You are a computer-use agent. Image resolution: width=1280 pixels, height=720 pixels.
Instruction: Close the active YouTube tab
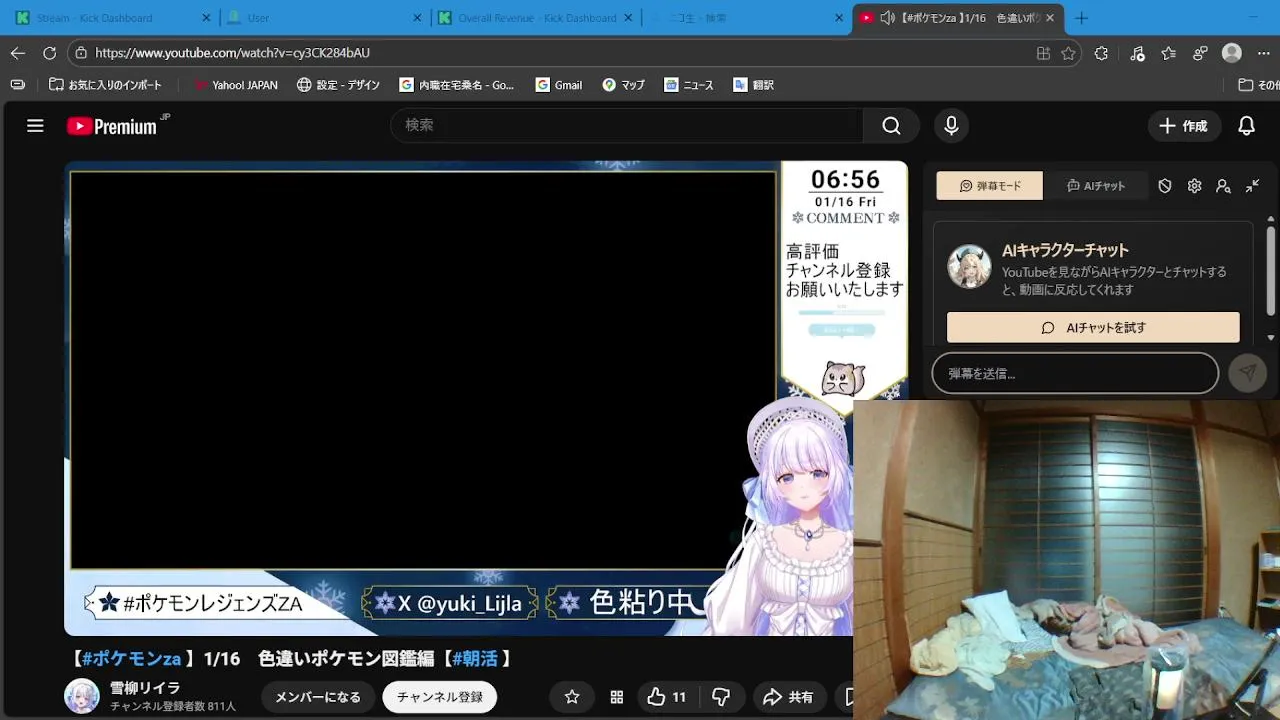tap(1050, 18)
